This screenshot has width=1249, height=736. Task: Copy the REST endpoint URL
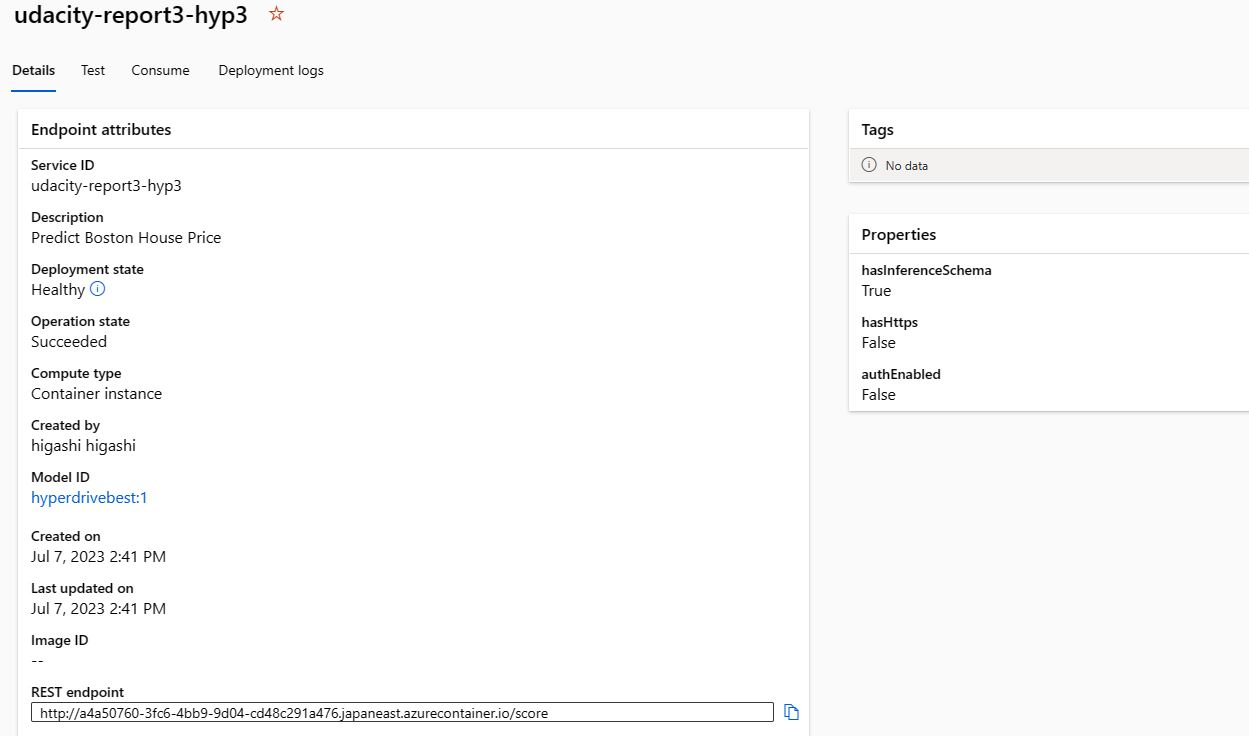coord(791,711)
